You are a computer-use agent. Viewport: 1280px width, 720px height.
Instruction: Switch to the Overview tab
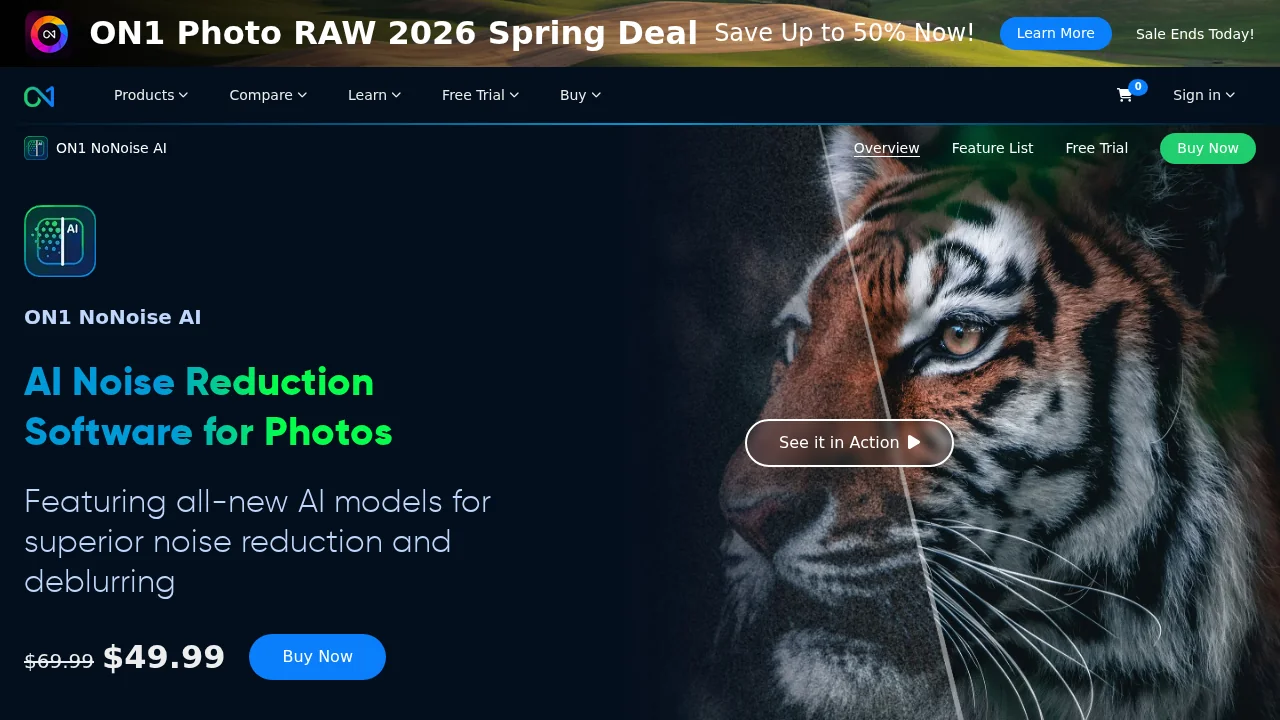coord(887,148)
